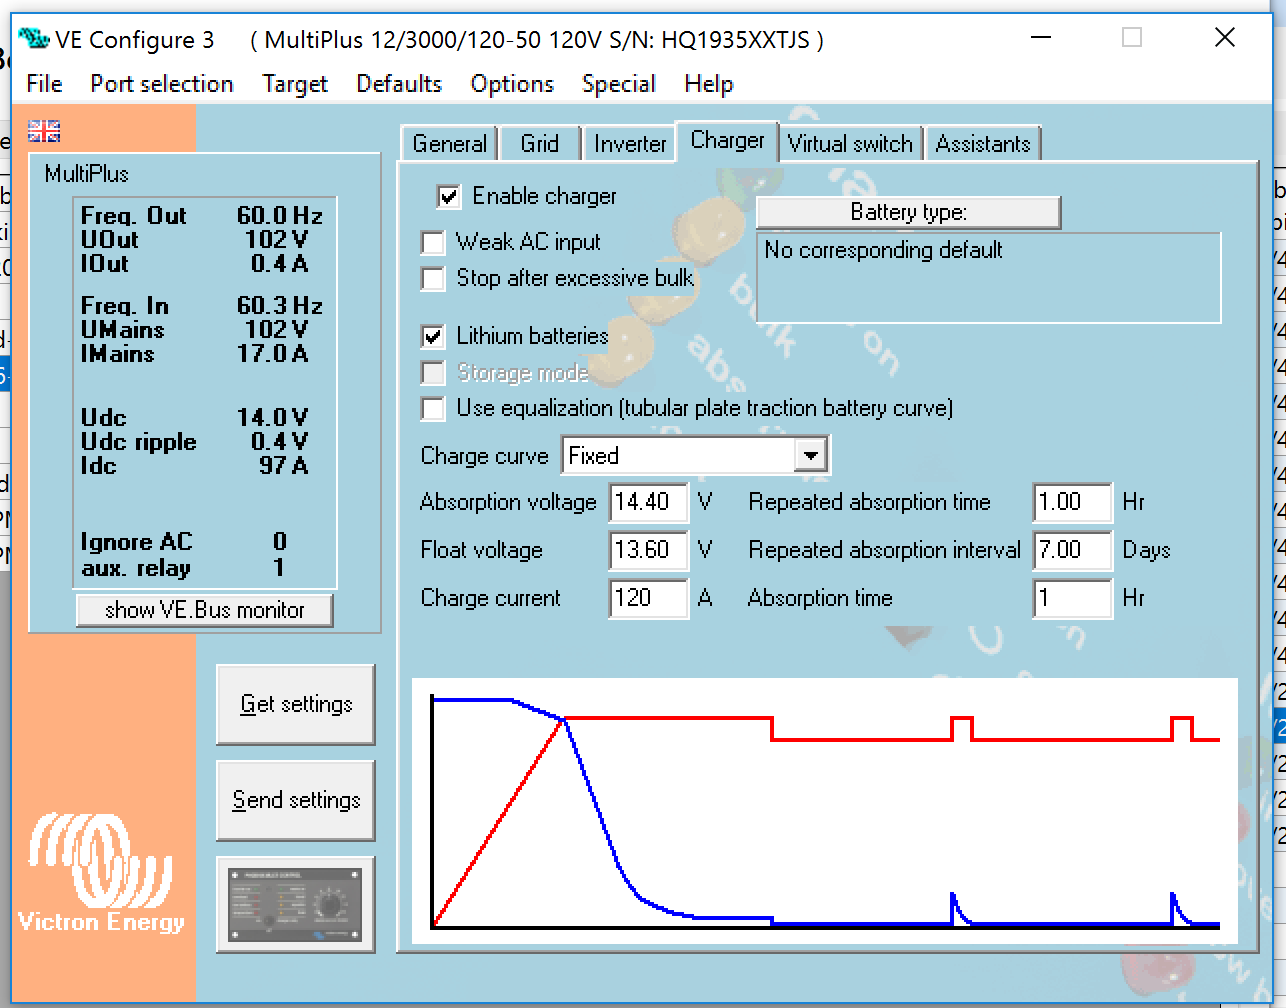1286x1008 pixels.
Task: Switch to the Inverter tab
Action: pyautogui.click(x=629, y=144)
